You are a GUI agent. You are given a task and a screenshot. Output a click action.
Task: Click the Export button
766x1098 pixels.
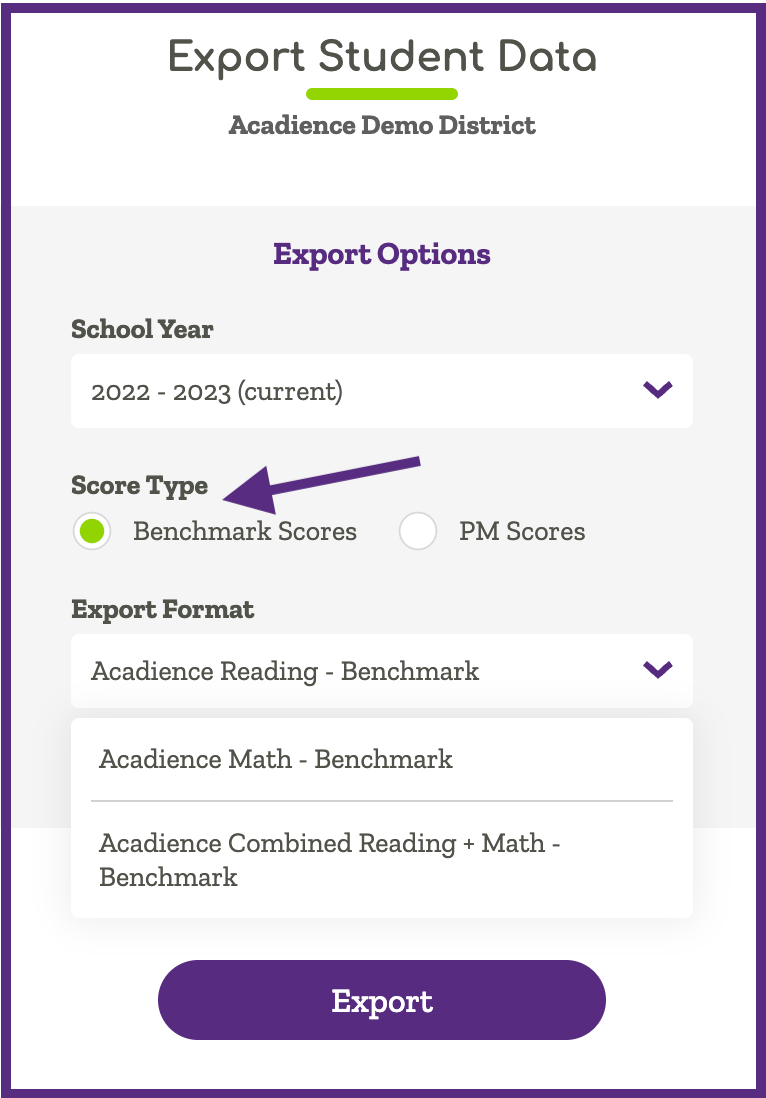382,1000
